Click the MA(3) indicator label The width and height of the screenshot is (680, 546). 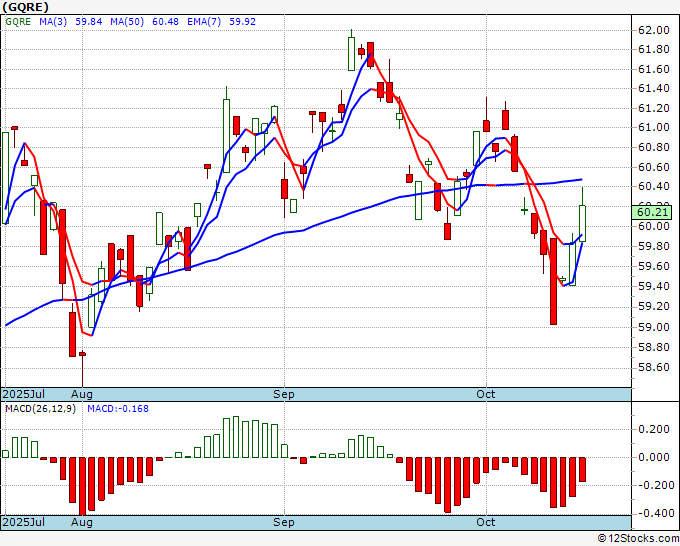[x=53, y=22]
